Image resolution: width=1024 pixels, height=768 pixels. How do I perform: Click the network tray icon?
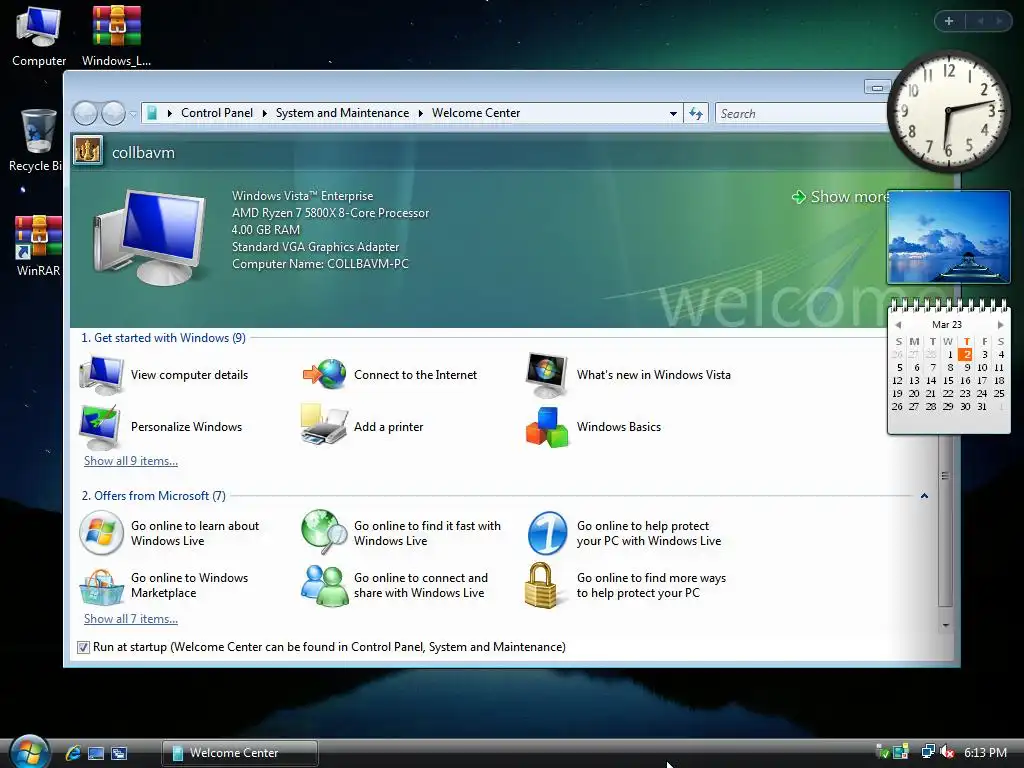[x=928, y=752]
